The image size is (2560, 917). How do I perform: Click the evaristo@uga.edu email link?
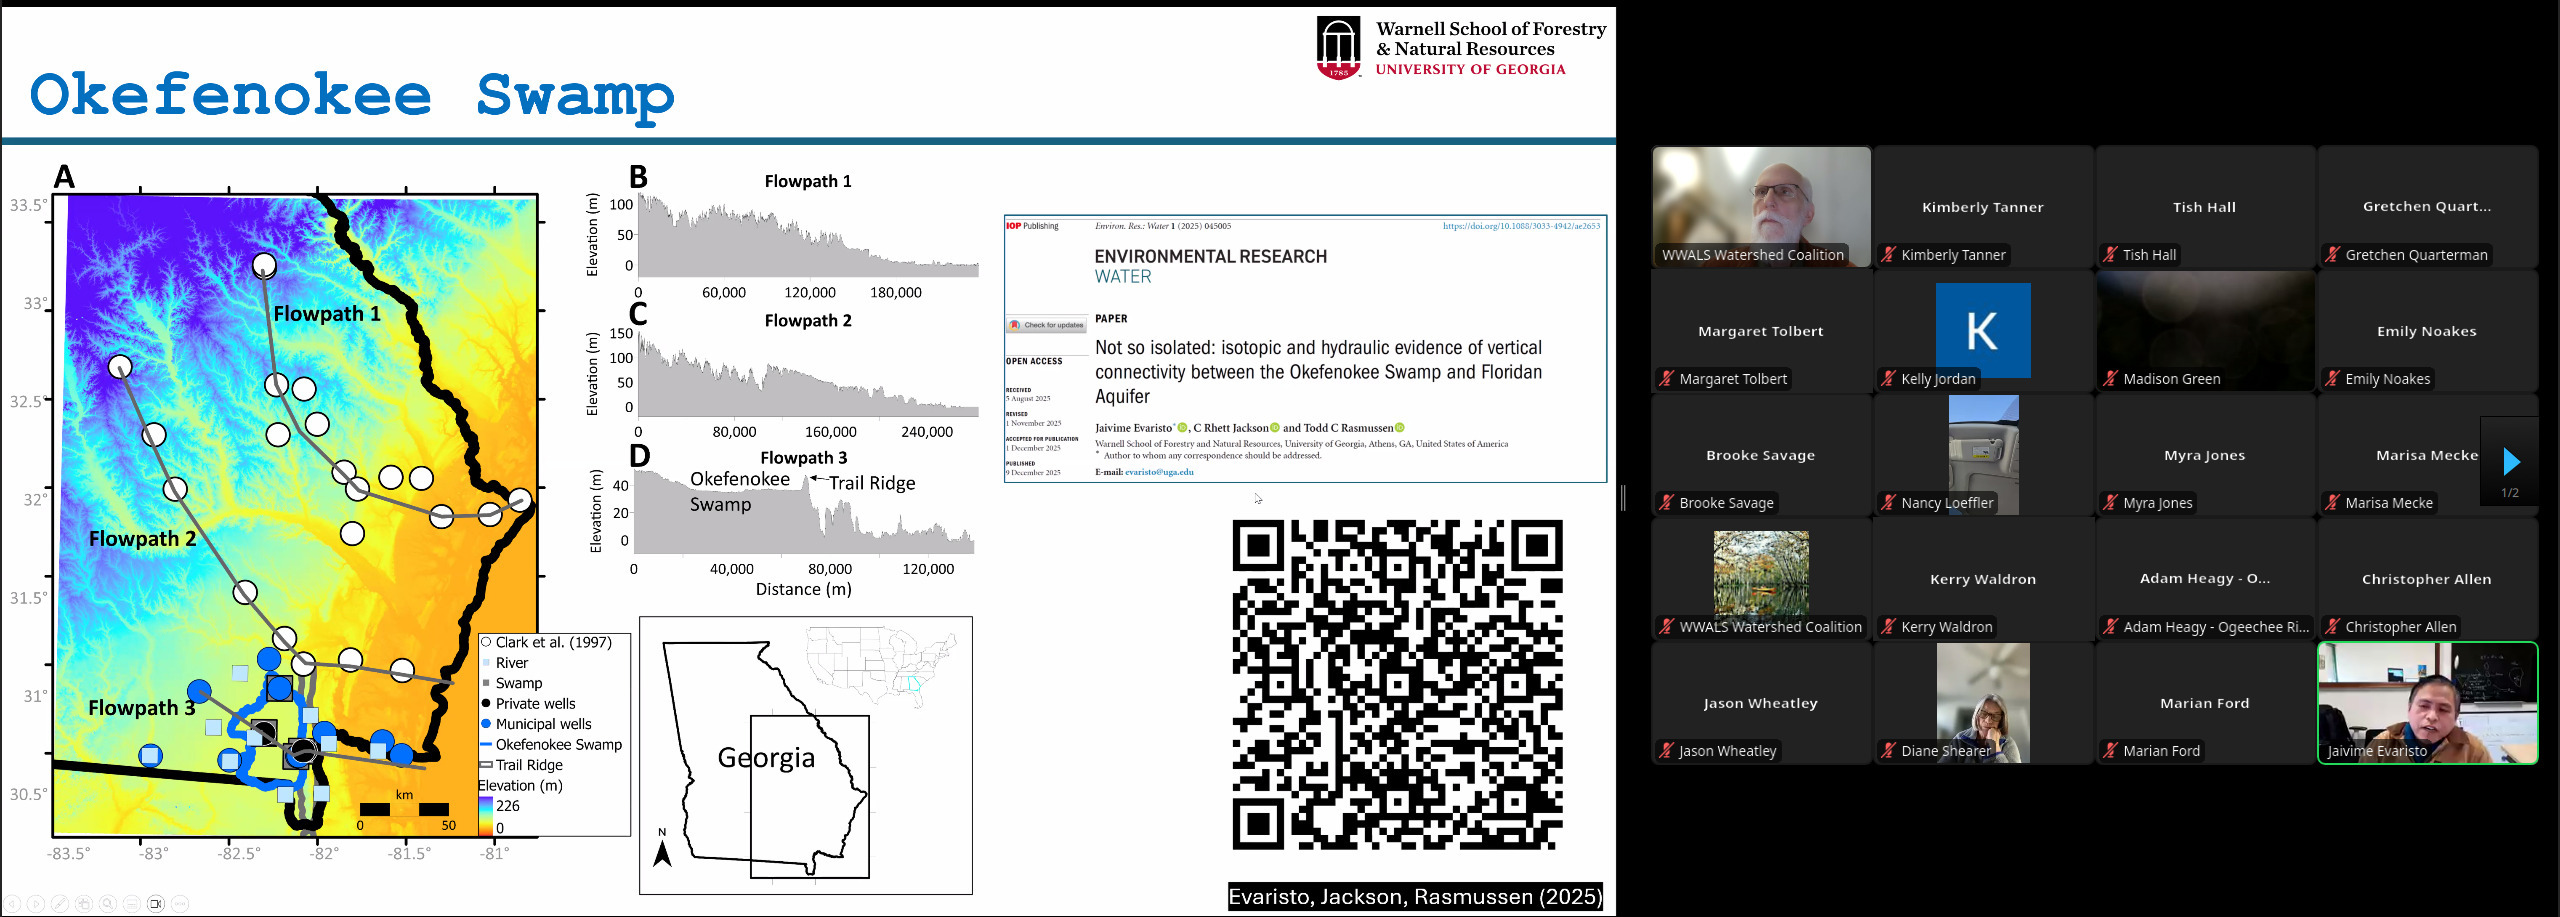[x=1159, y=472]
